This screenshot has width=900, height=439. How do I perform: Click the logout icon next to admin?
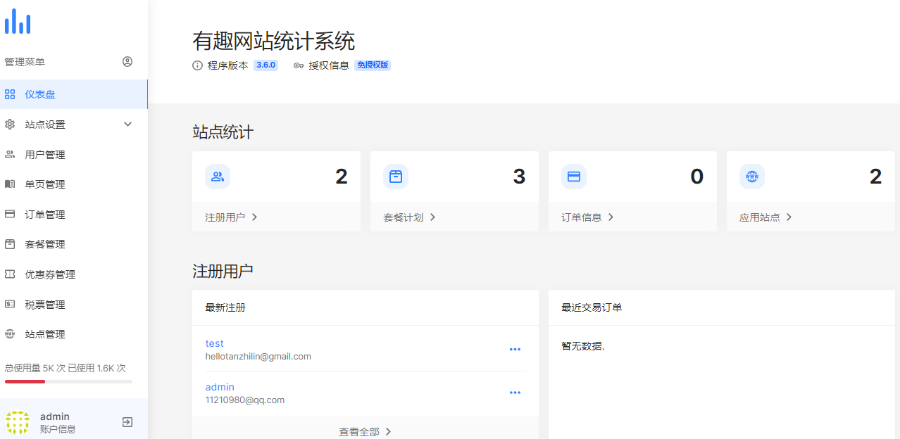(x=127, y=422)
